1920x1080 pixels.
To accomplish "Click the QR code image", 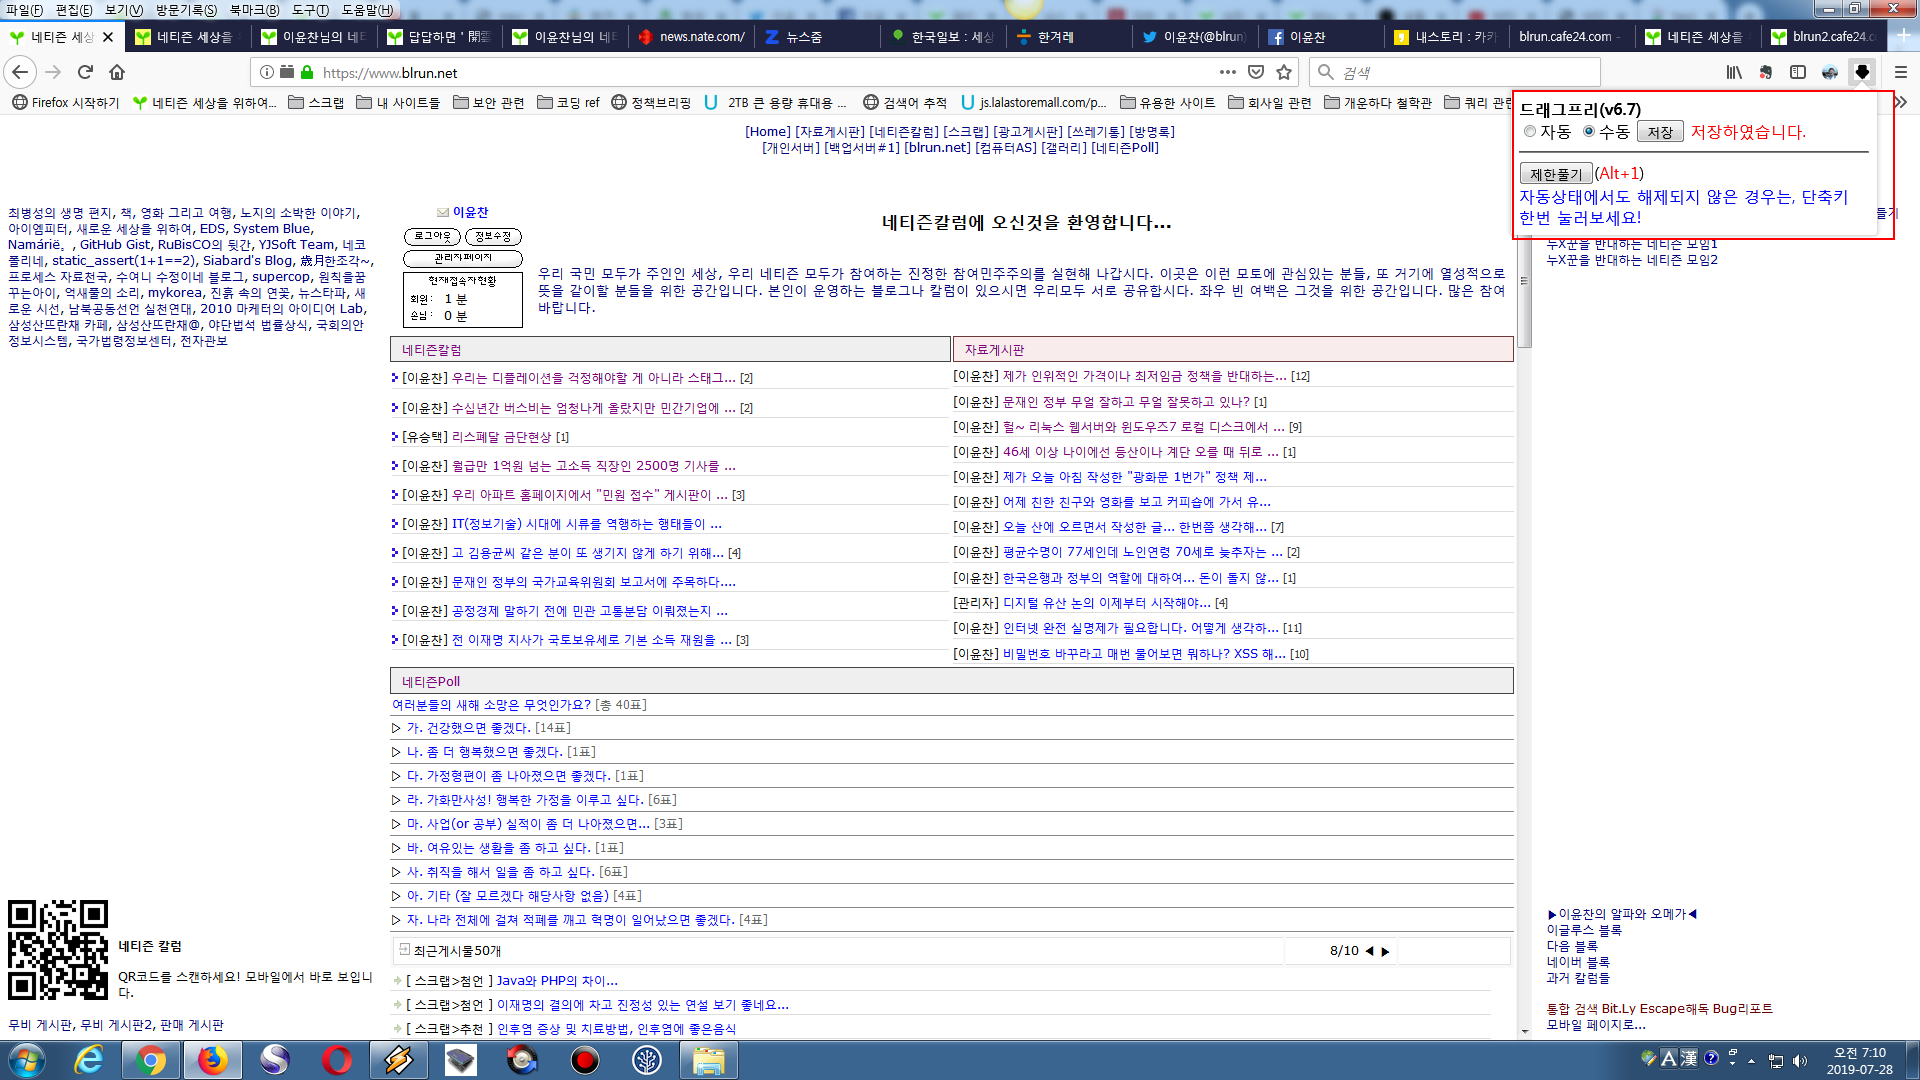I will pyautogui.click(x=58, y=950).
